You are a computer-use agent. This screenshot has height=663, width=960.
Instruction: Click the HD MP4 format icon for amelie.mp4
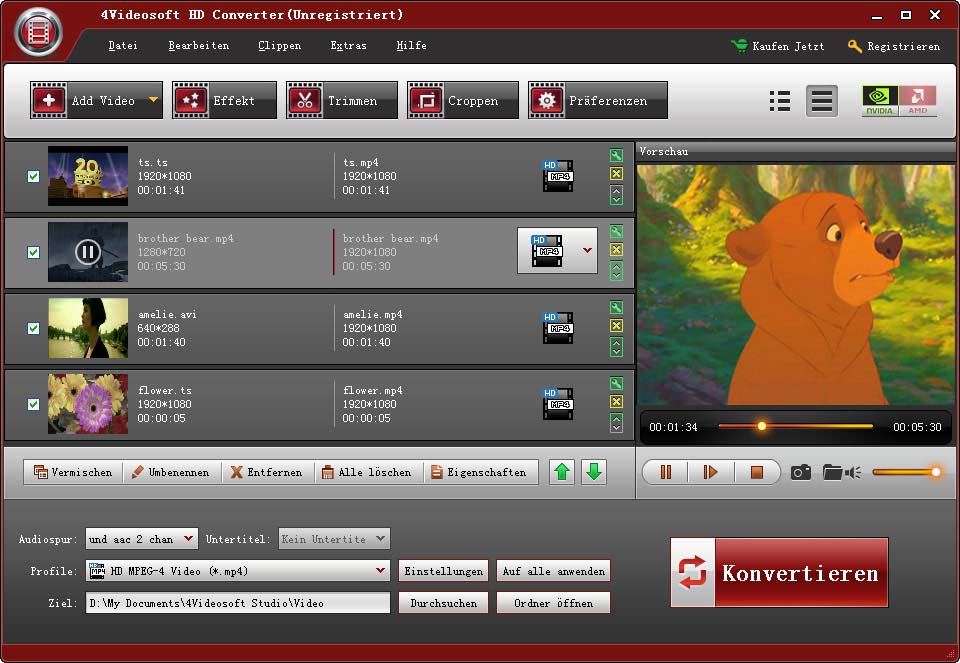pos(558,328)
